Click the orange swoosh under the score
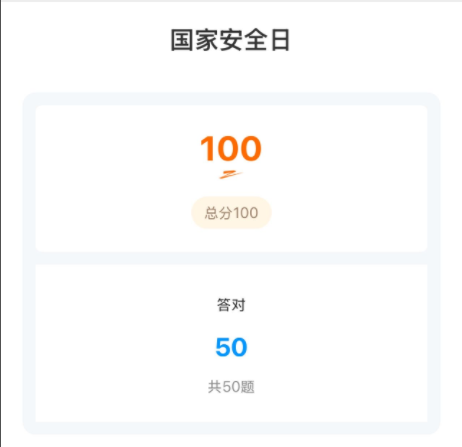This screenshot has width=462, height=447. 231,174
